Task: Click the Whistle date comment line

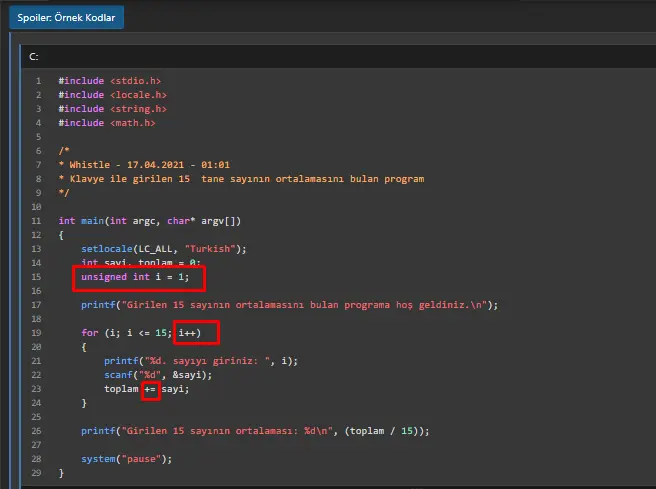Action: click(146, 165)
